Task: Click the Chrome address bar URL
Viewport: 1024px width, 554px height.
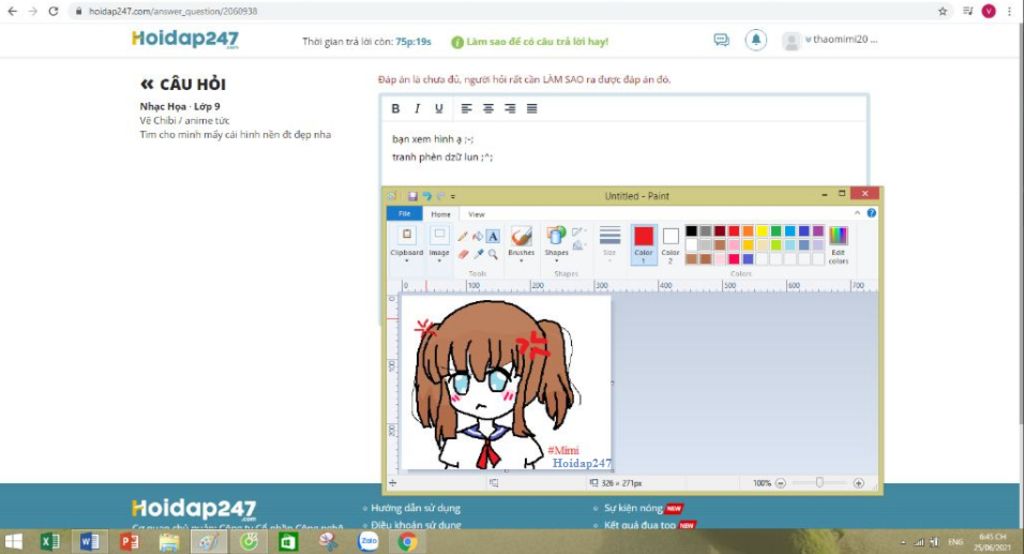Action: tap(173, 11)
